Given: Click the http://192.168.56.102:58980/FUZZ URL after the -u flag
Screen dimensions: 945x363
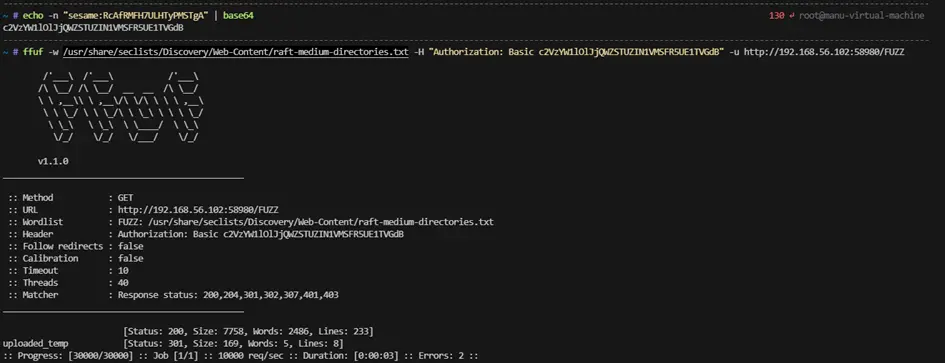Looking at the screenshot, I should 824,52.
